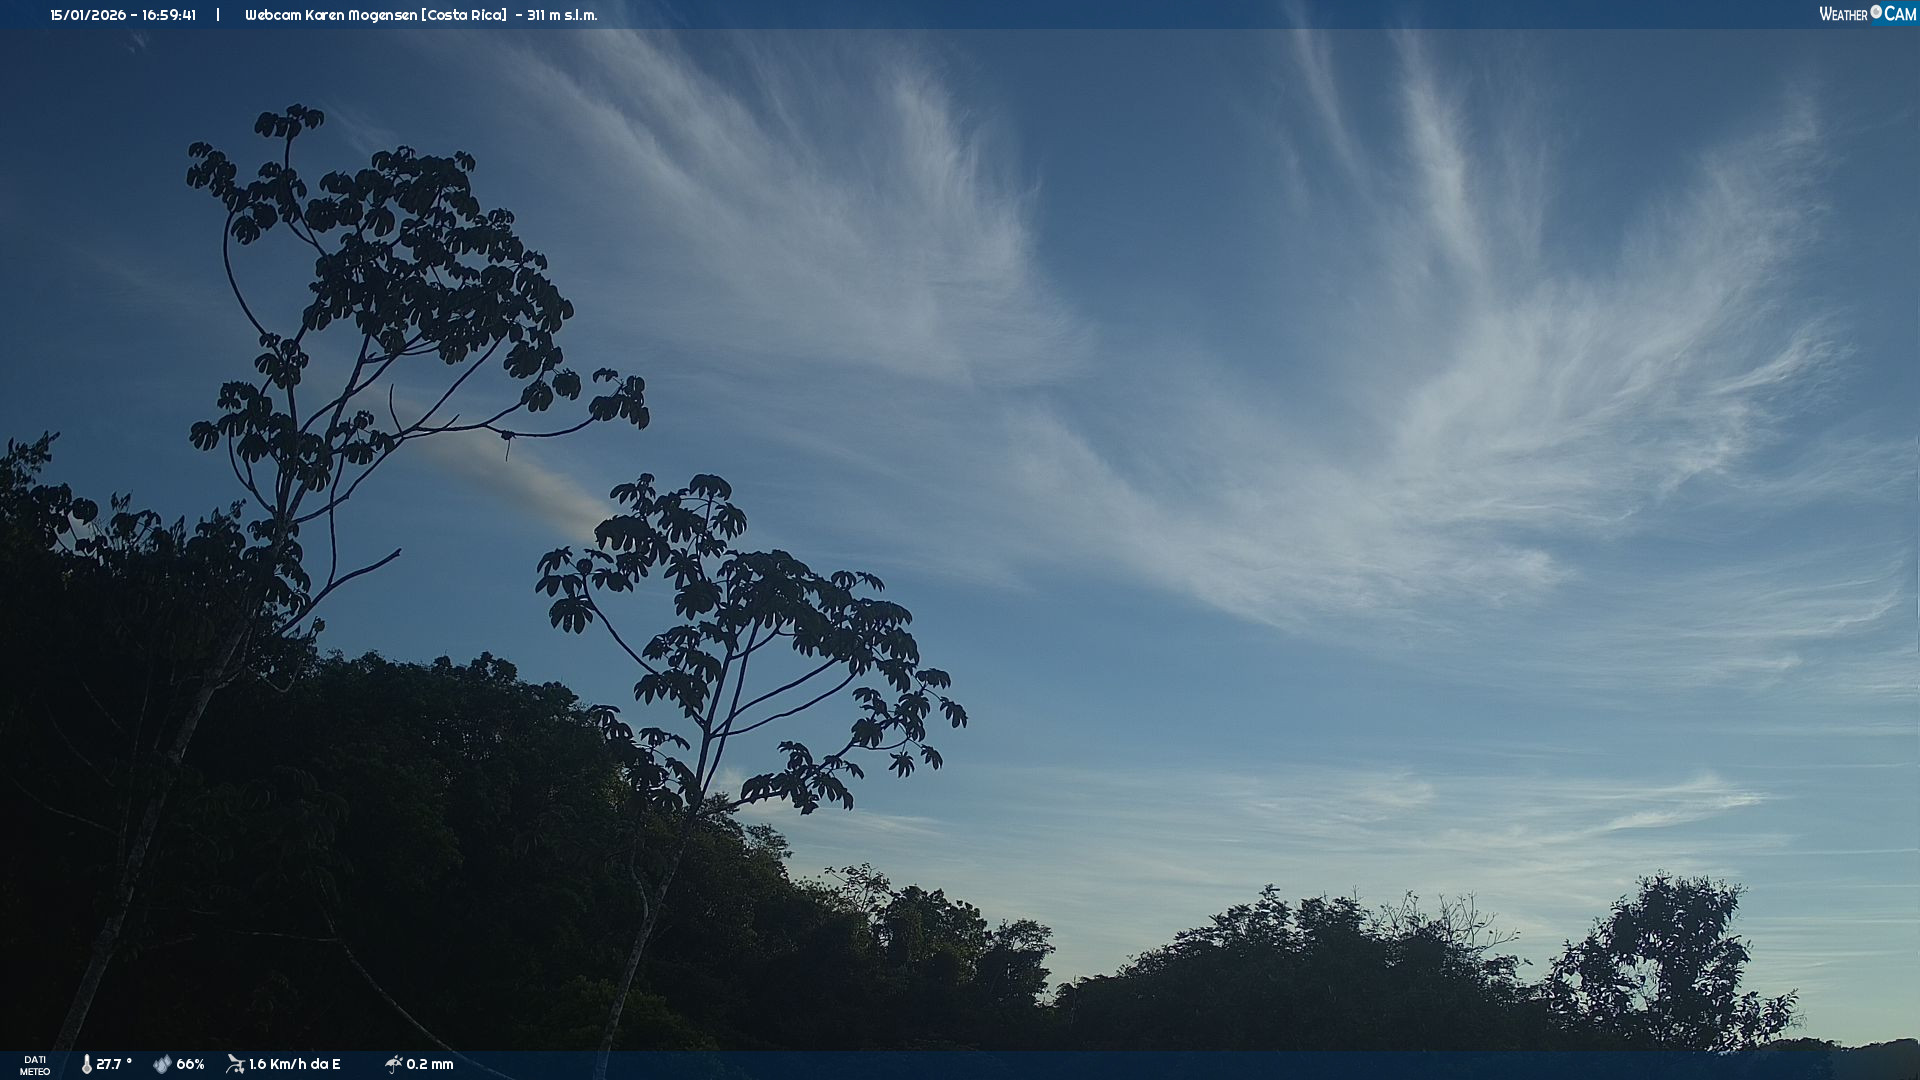Click the 27.7 ° temperature reading
The image size is (1920, 1080).
(114, 1064)
